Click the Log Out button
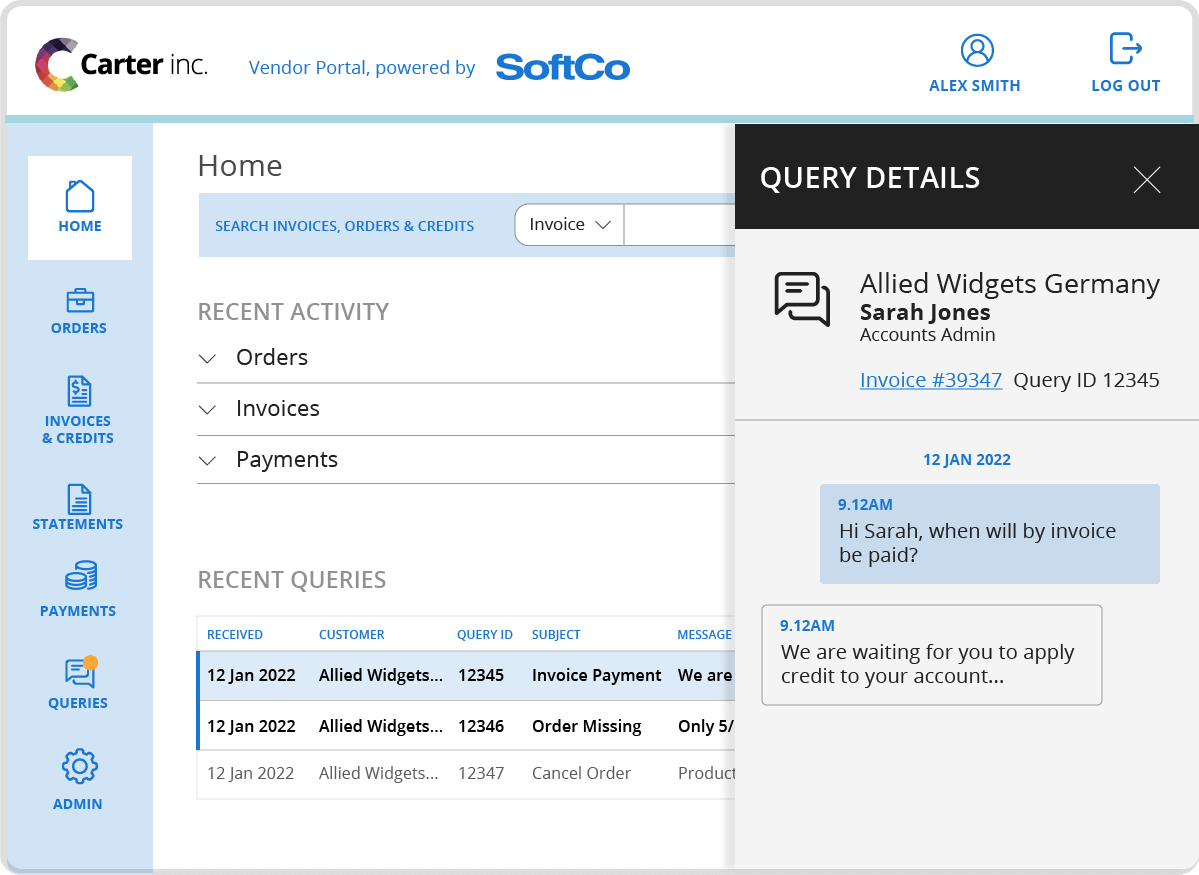The height and width of the screenshot is (875, 1199). pos(1124,60)
